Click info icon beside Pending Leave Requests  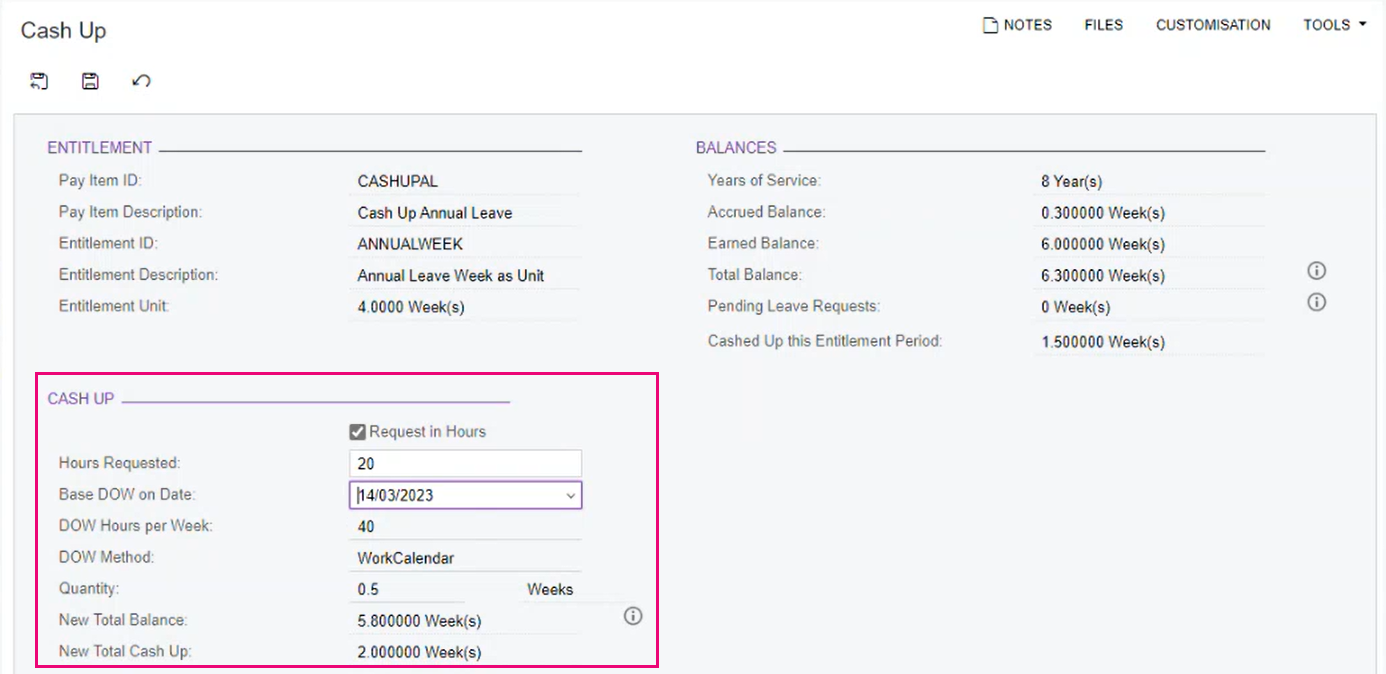1317,302
